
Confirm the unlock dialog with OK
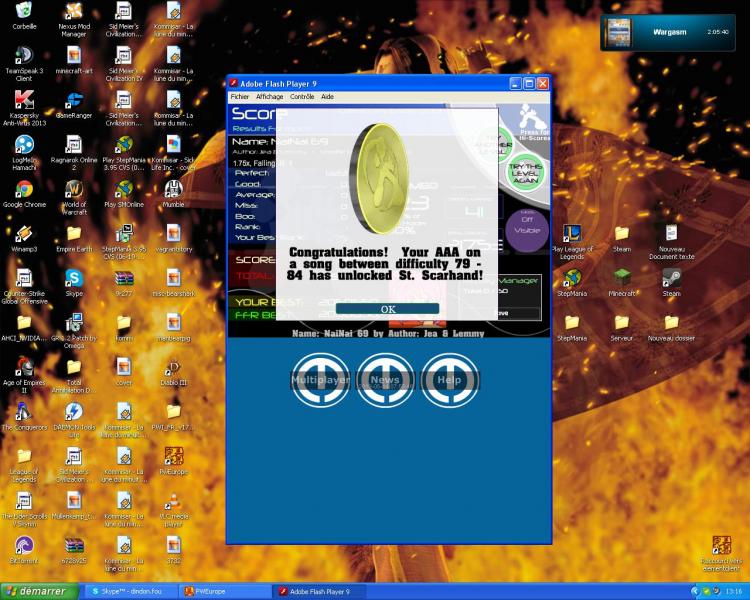tap(387, 309)
